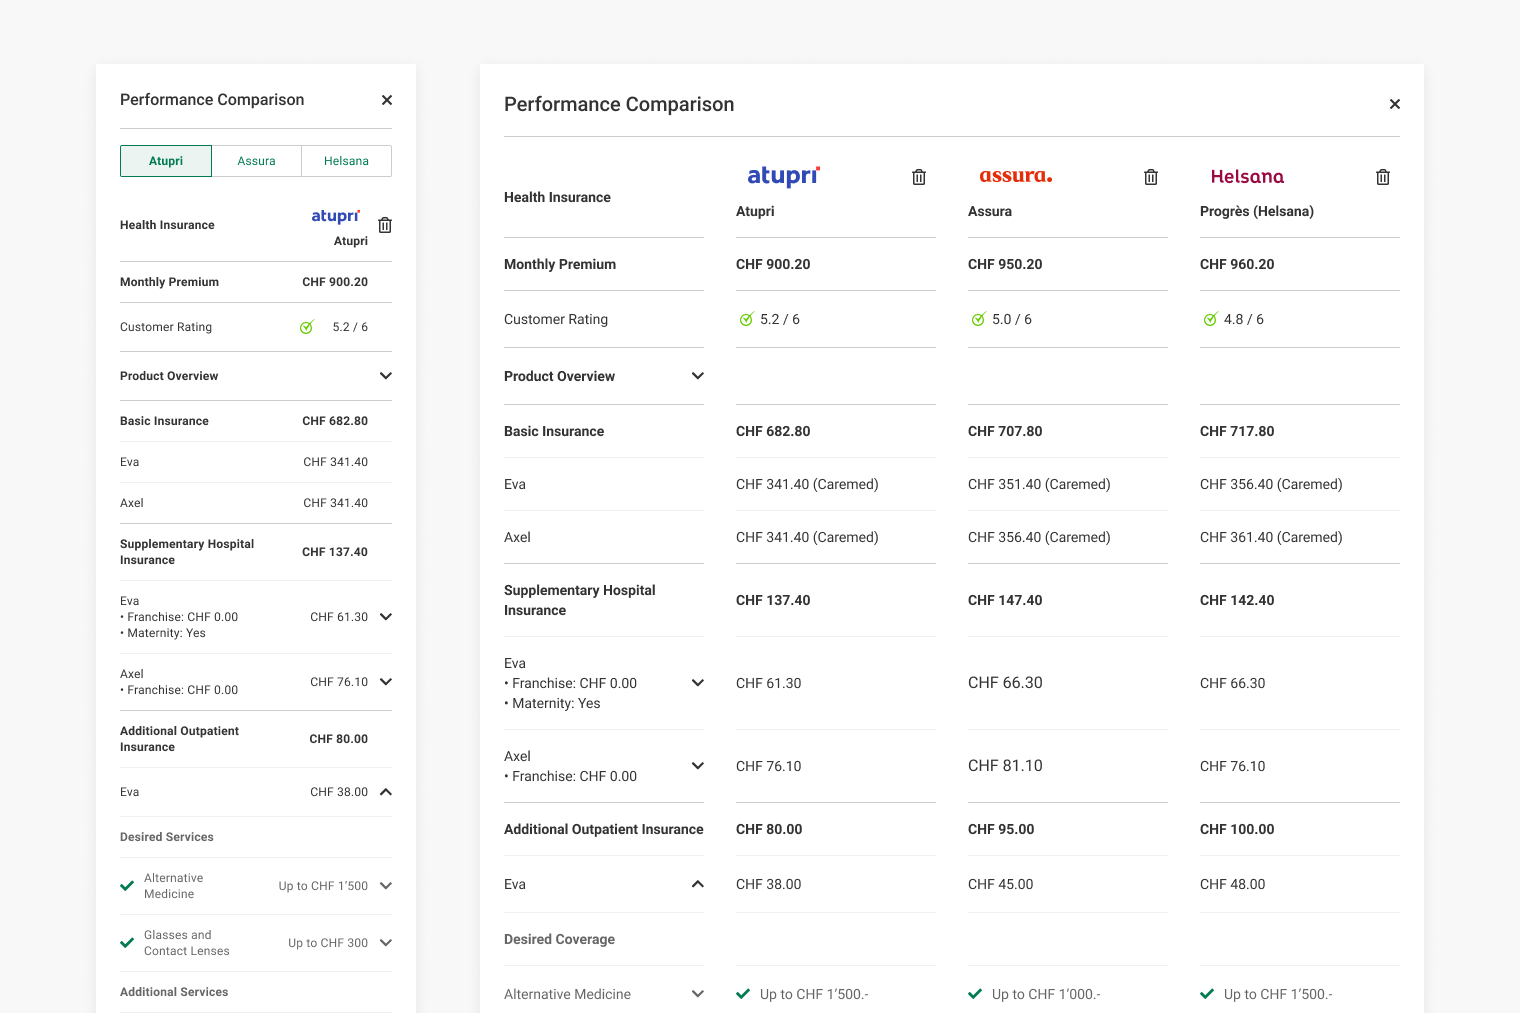Collapse Eva CHF 38.00 row in small panel
The width and height of the screenshot is (1520, 1013).
(386, 792)
